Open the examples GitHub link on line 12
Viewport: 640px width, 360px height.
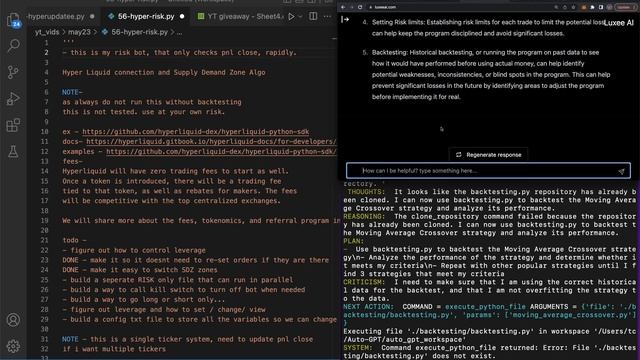222,151
